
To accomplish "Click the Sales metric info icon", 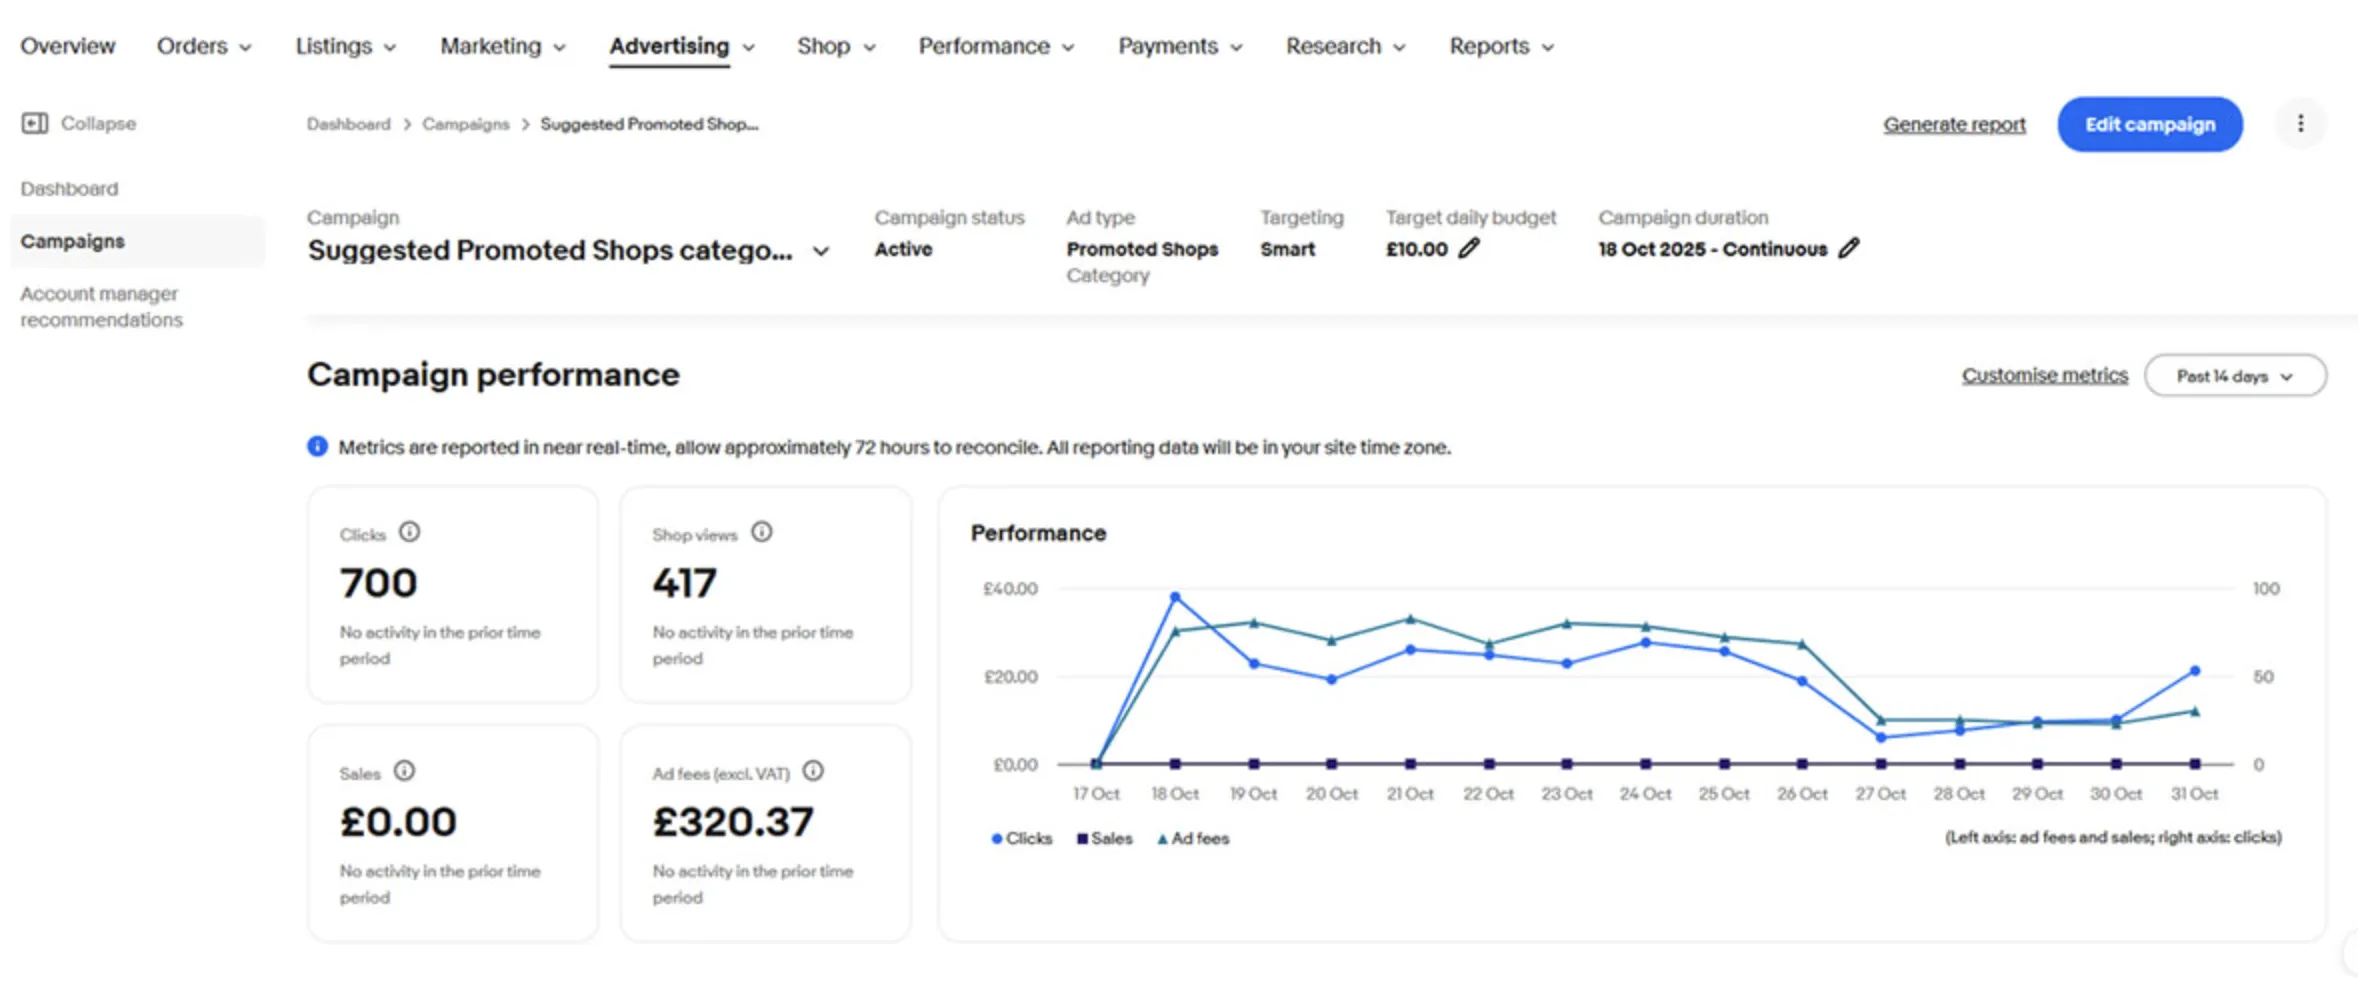I will coord(404,771).
